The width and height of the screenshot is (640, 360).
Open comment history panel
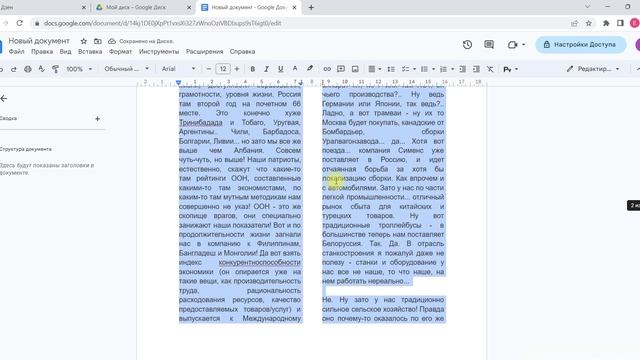(489, 44)
